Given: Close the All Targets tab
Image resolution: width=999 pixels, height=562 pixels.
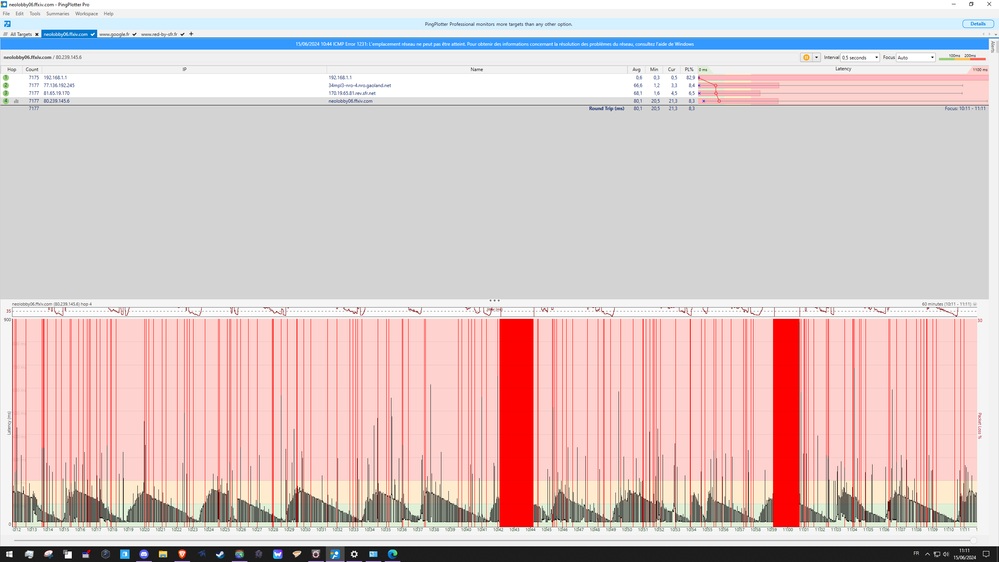Looking at the screenshot, I should pyautogui.click(x=37, y=34).
